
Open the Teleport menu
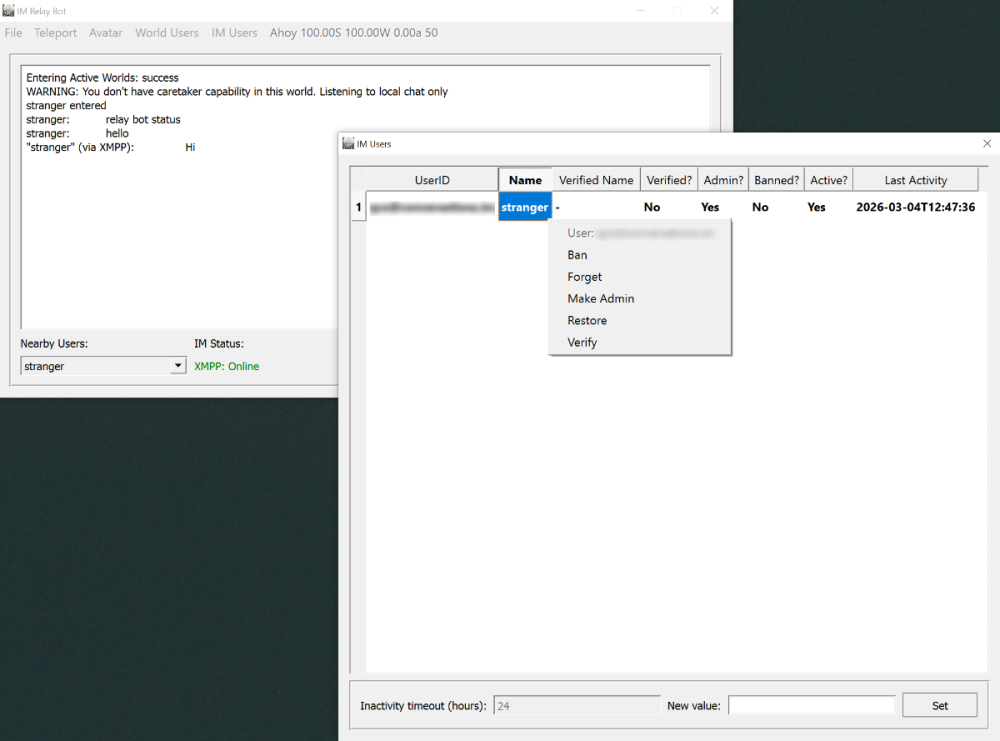pyautogui.click(x=55, y=32)
